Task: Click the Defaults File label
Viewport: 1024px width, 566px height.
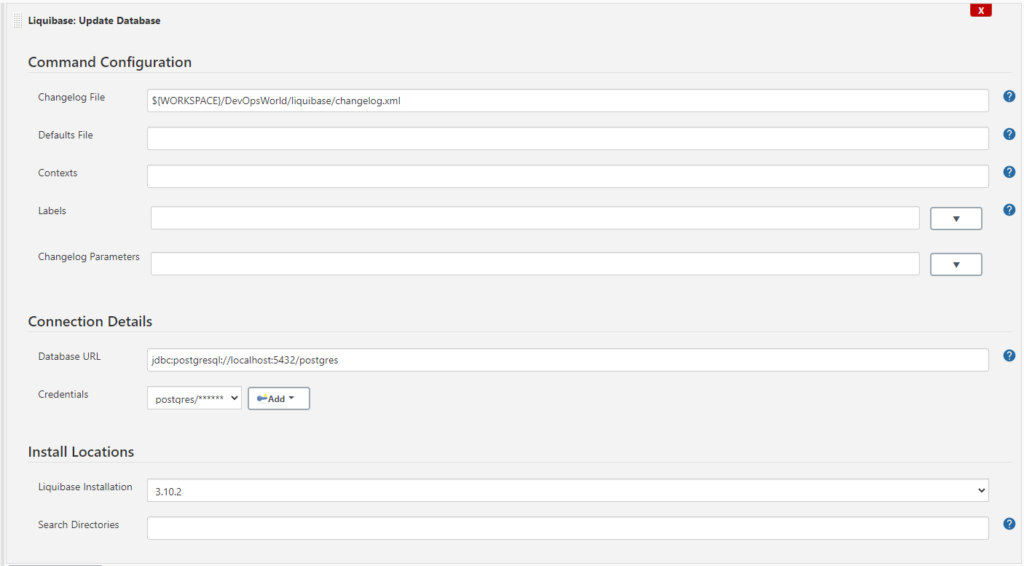Action: (65, 135)
